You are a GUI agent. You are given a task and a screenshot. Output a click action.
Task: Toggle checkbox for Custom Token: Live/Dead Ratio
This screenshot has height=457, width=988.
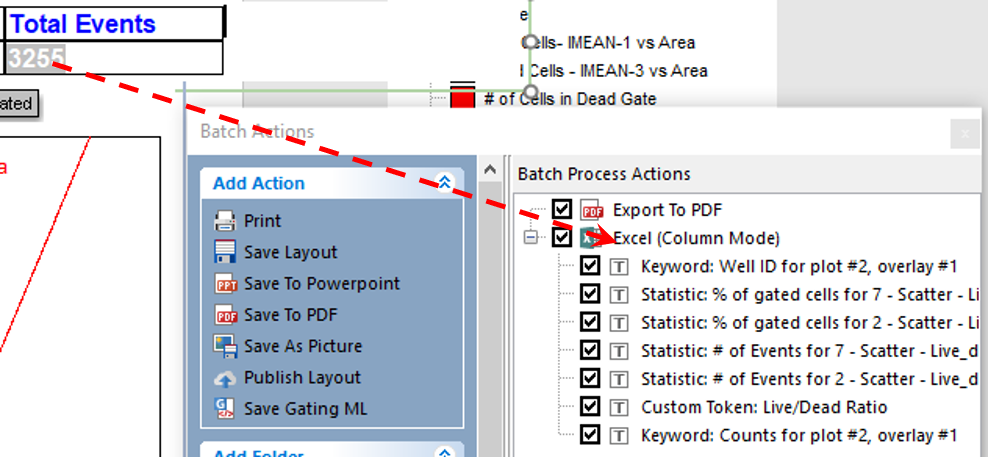[590, 407]
